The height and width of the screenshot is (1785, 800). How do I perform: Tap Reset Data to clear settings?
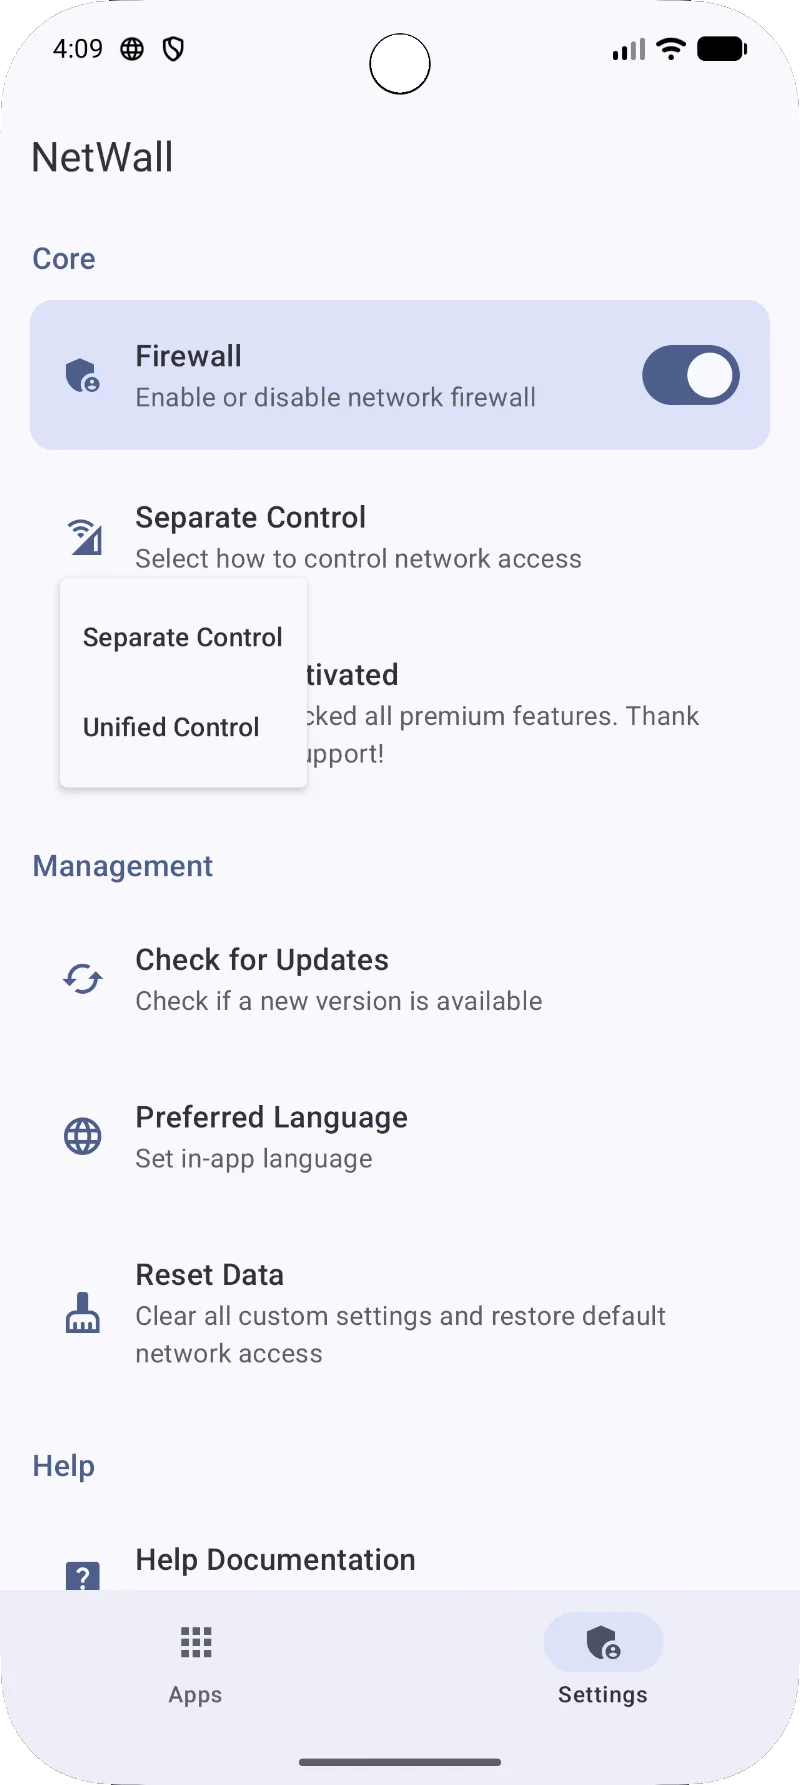click(x=400, y=1313)
